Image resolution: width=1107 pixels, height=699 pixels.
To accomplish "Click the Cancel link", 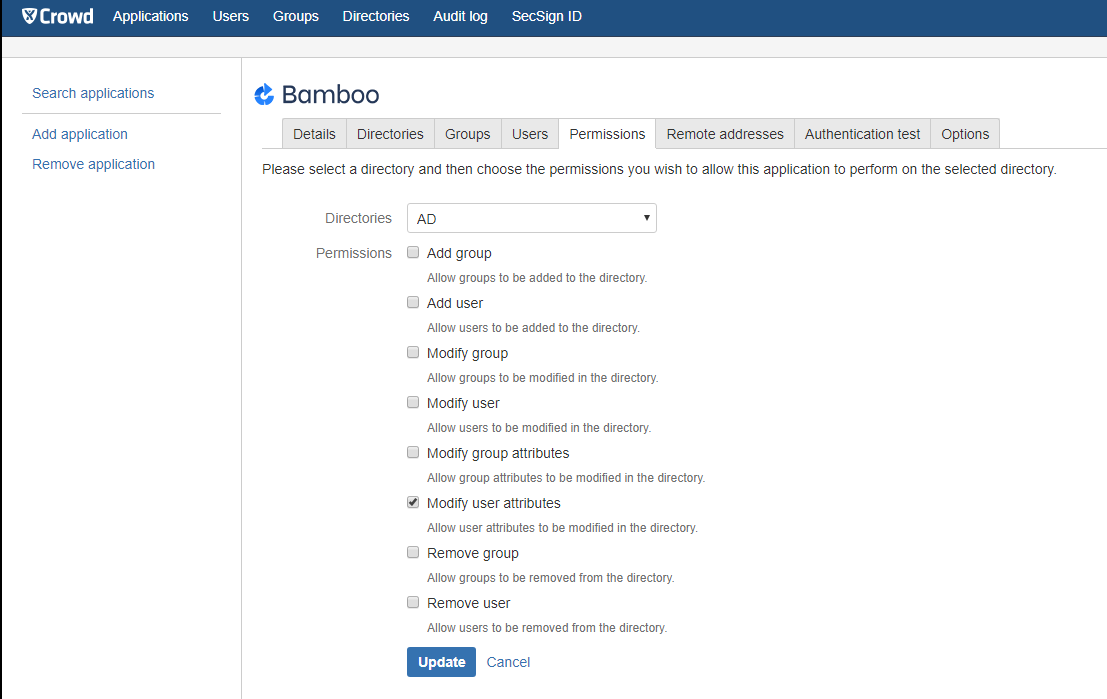I will pos(508,662).
